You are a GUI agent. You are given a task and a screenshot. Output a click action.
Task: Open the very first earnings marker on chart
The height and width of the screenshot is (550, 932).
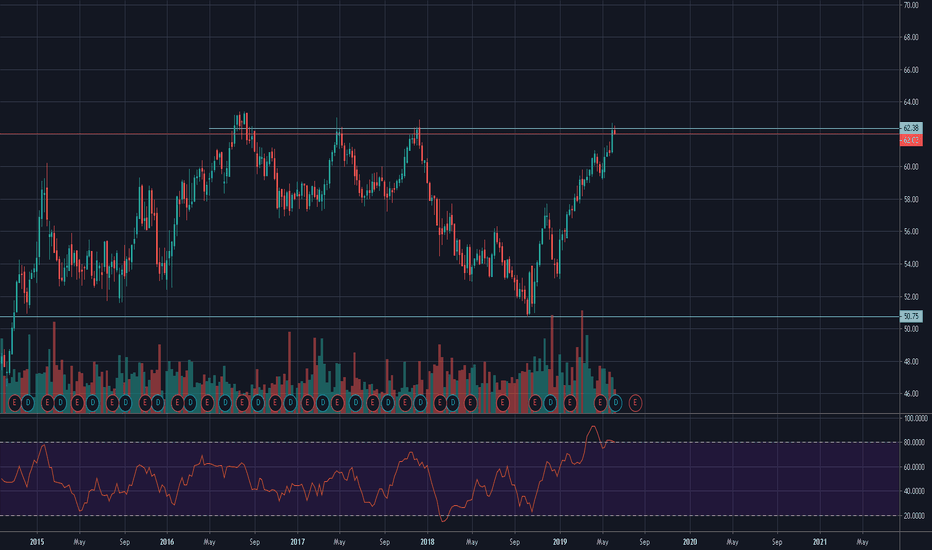point(15,403)
